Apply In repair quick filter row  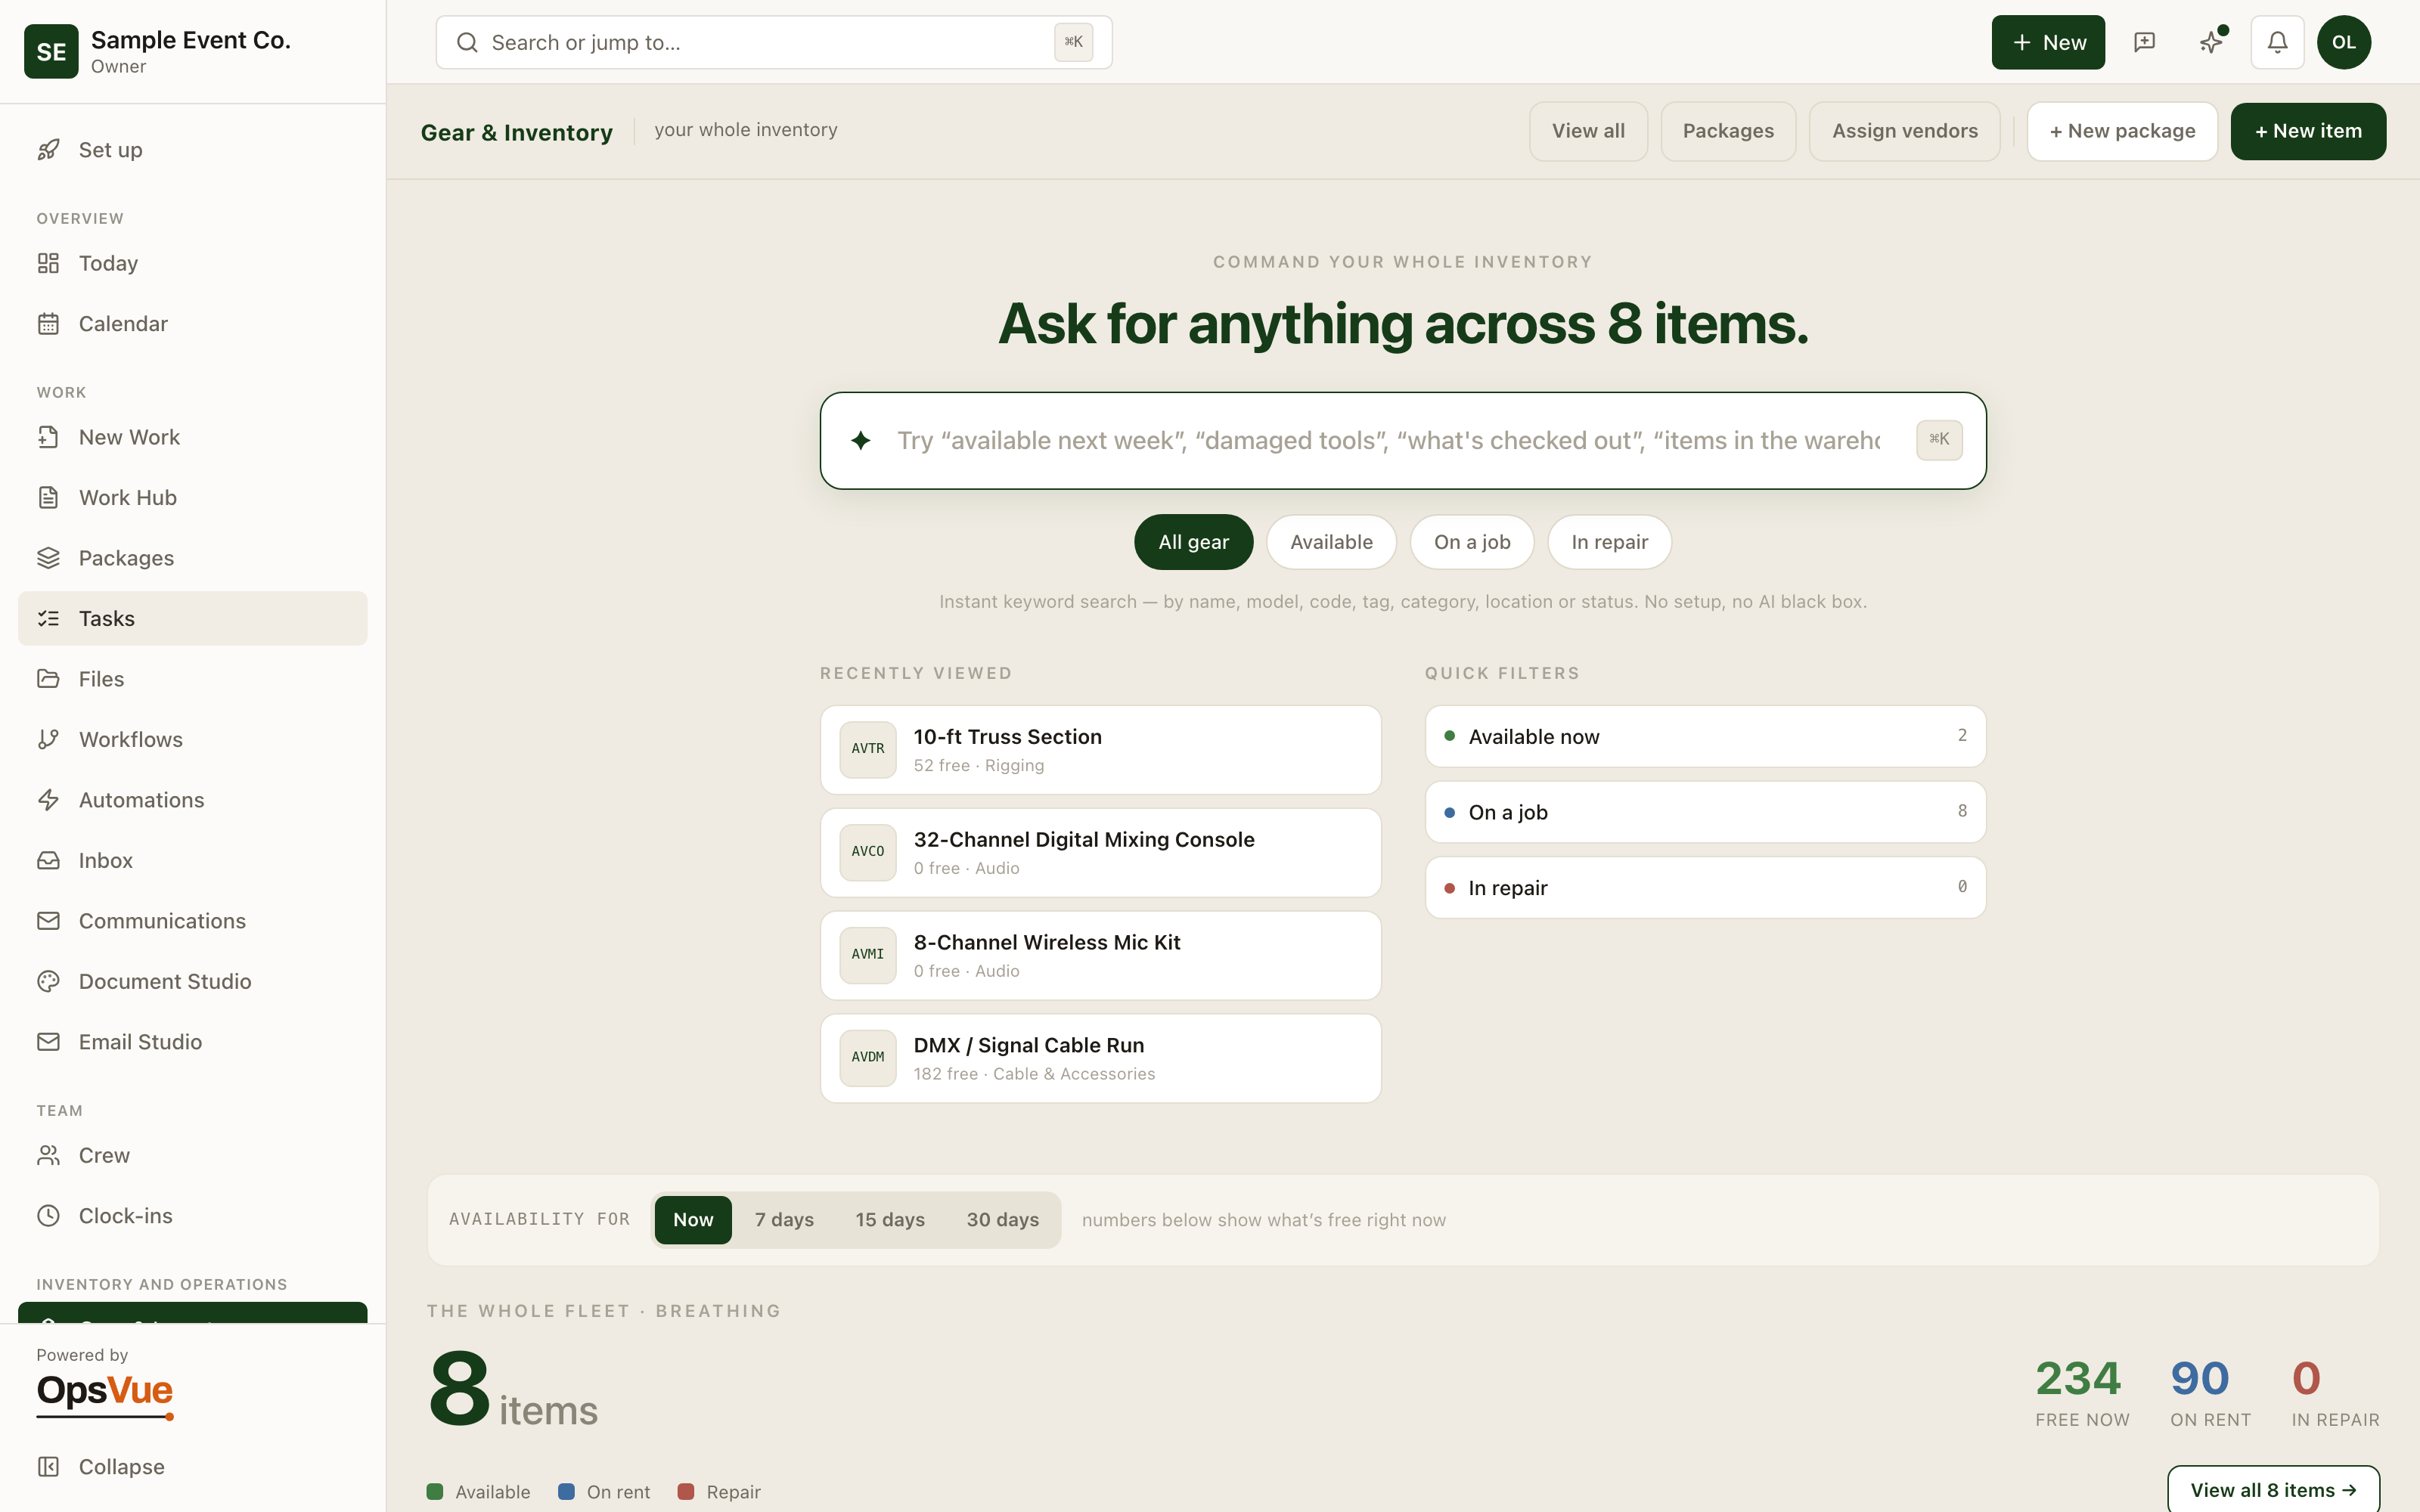pyautogui.click(x=1705, y=888)
